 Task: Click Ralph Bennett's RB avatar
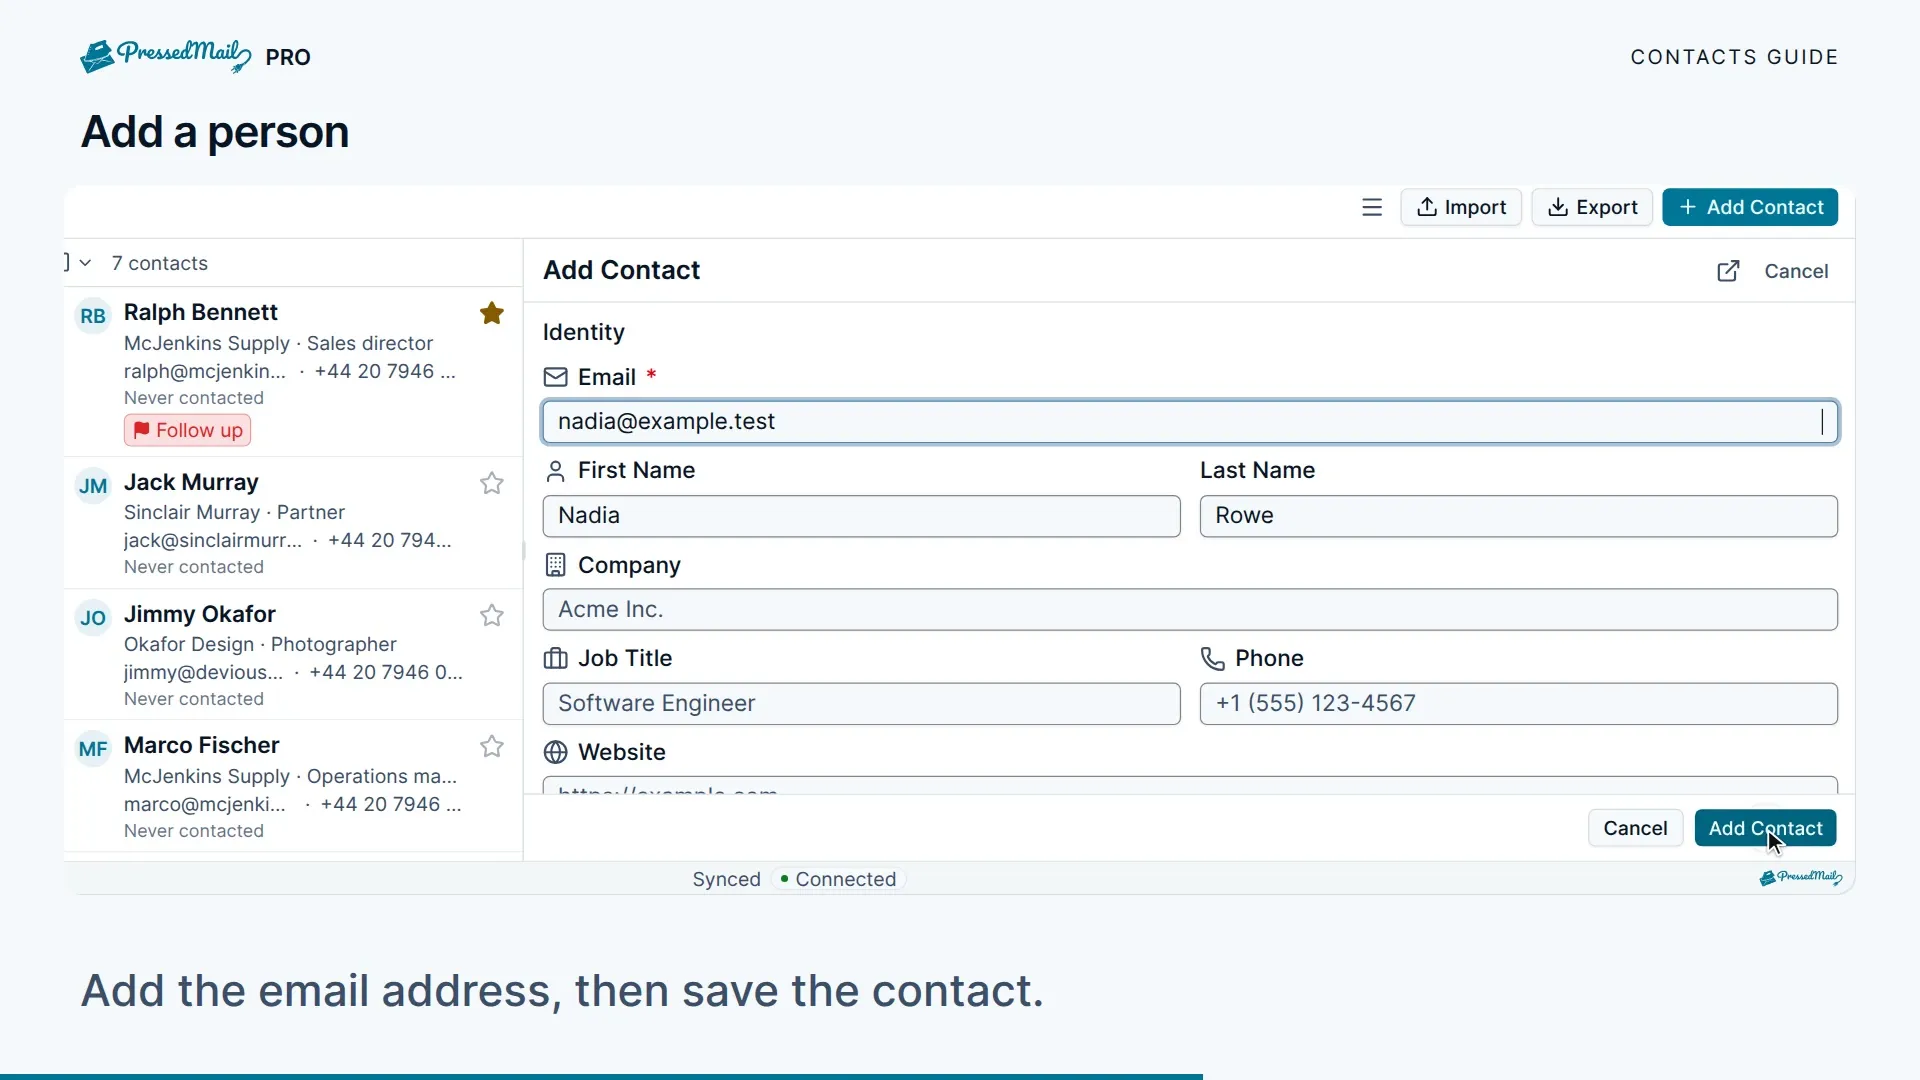click(93, 316)
